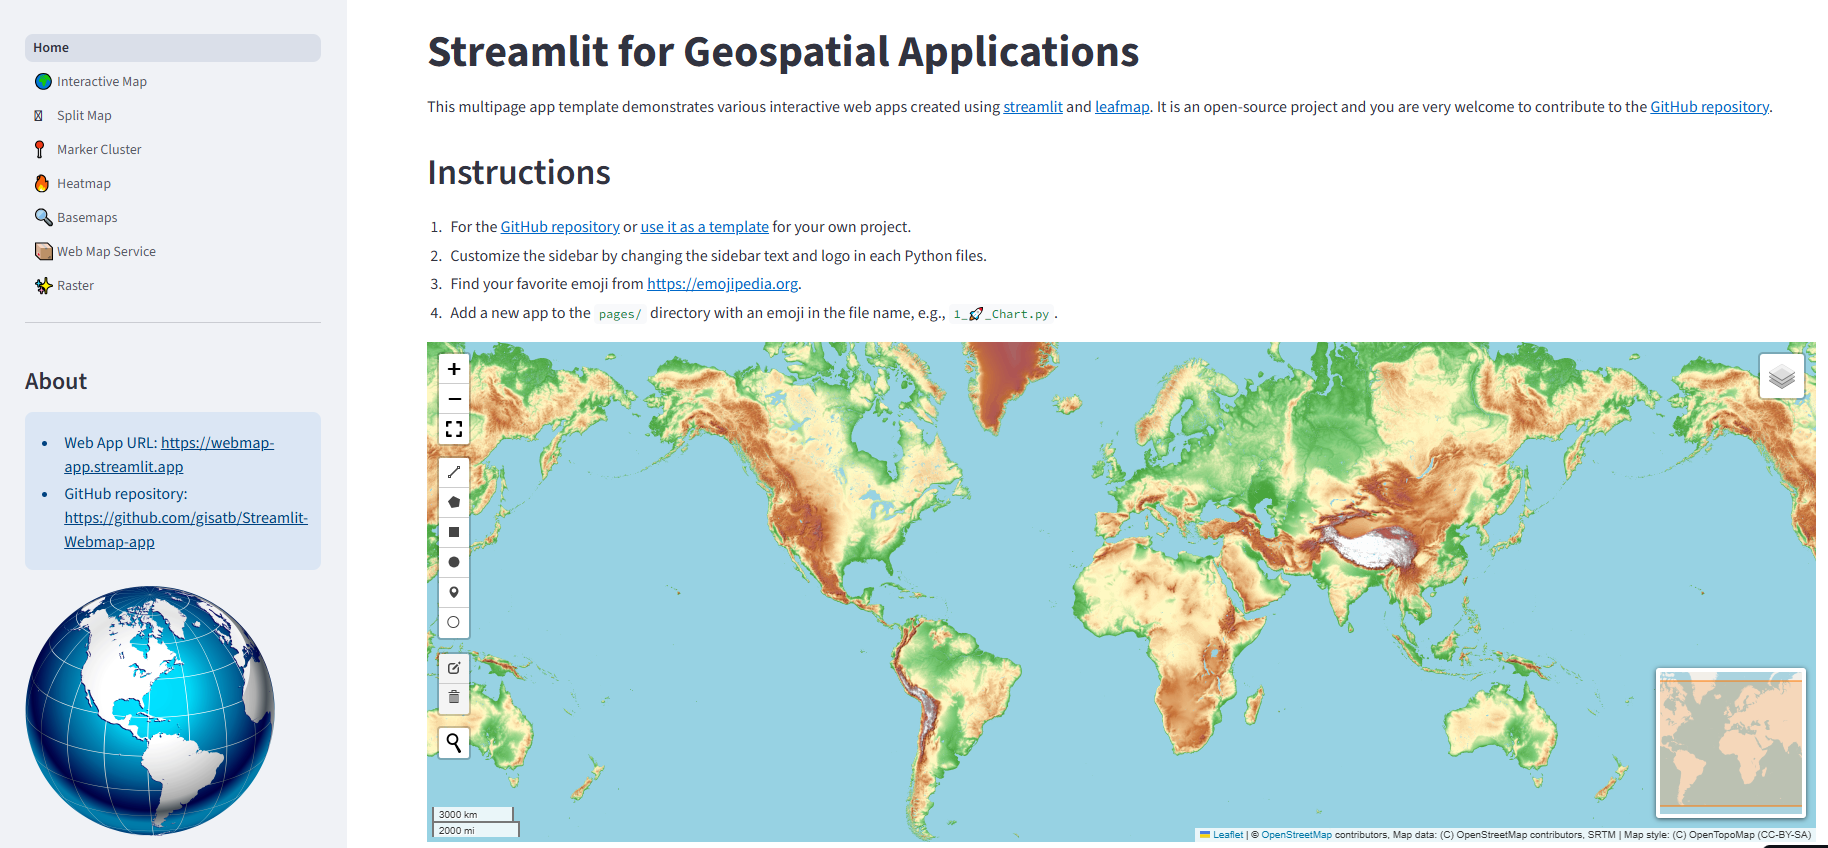Viewport: 1828px width, 848px height.
Task: Open the Marker Cluster page
Action: 98,150
